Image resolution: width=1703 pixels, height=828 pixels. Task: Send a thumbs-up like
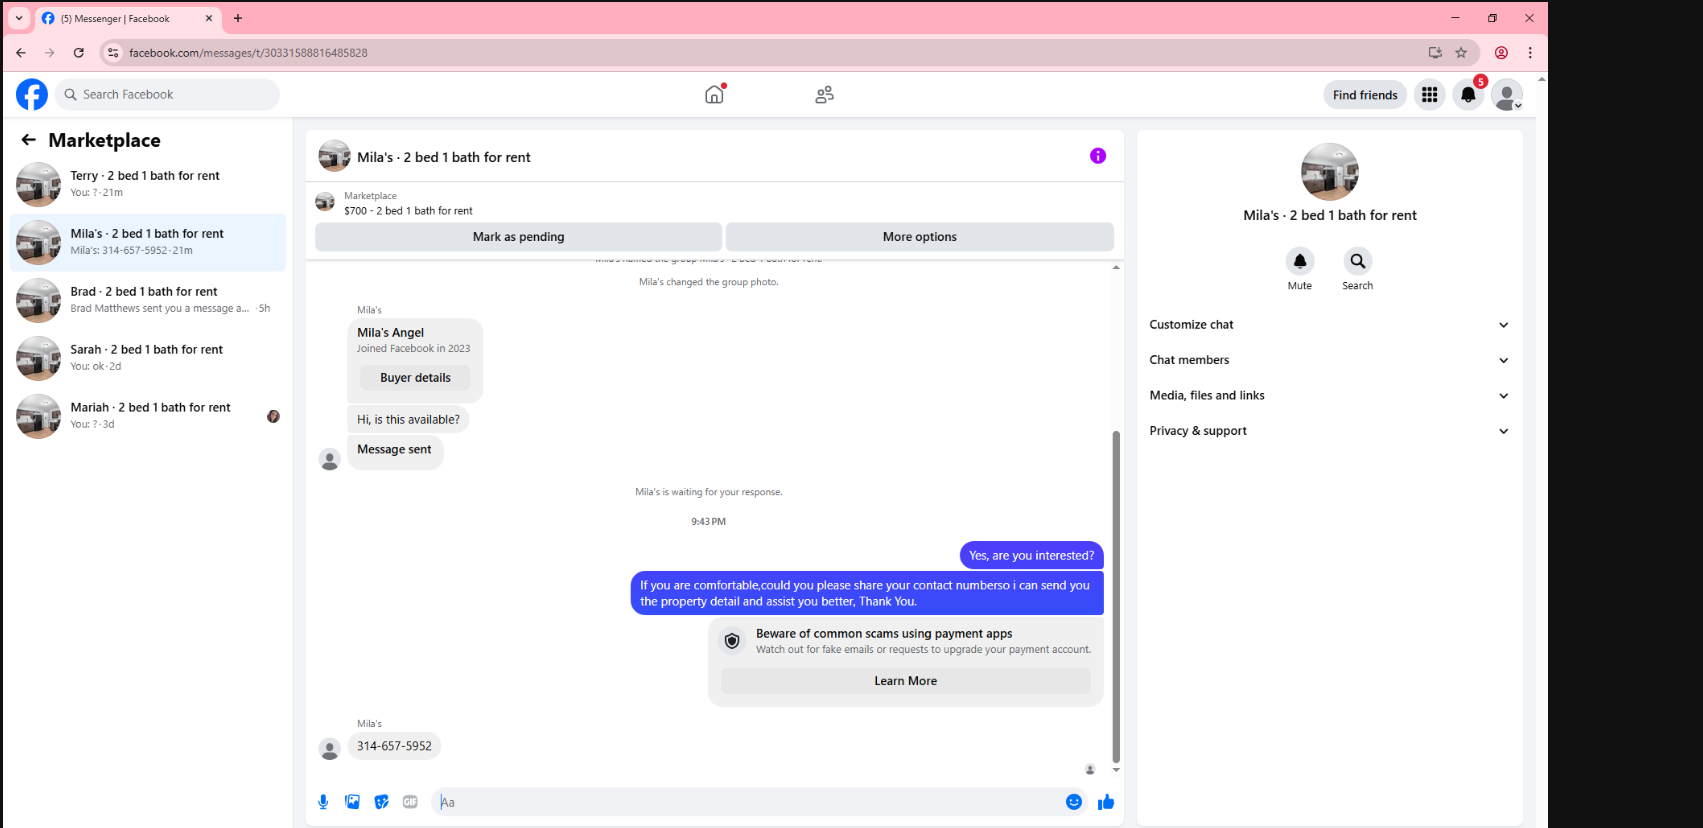[x=1106, y=802]
